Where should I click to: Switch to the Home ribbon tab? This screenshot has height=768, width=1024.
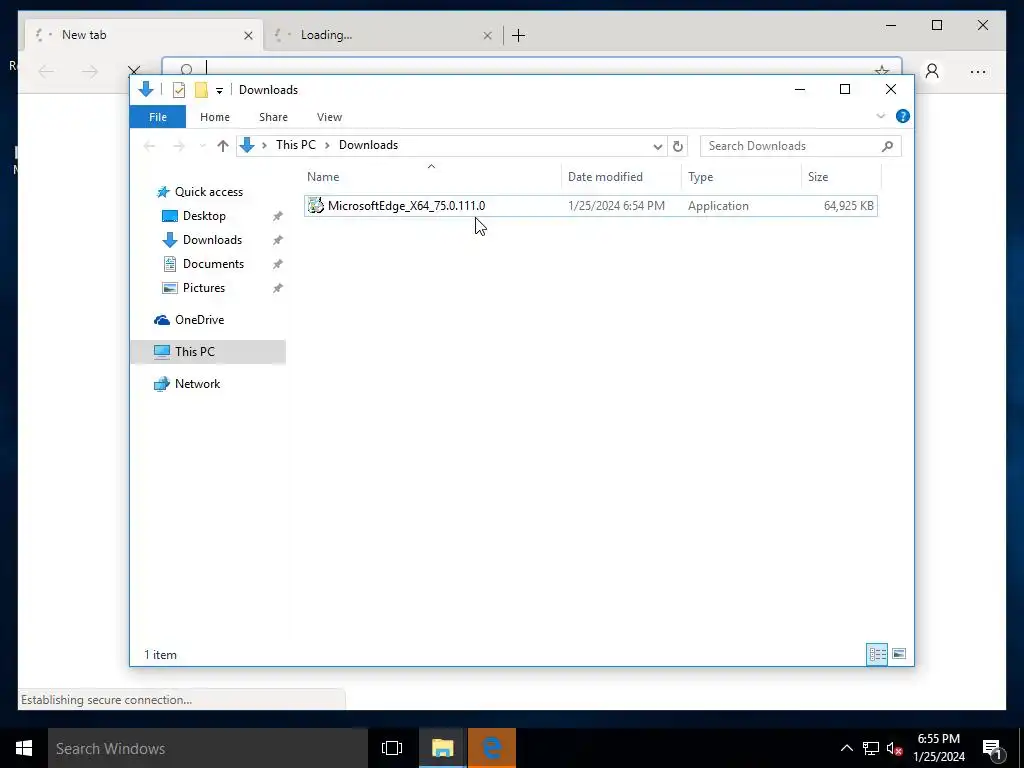click(x=215, y=117)
